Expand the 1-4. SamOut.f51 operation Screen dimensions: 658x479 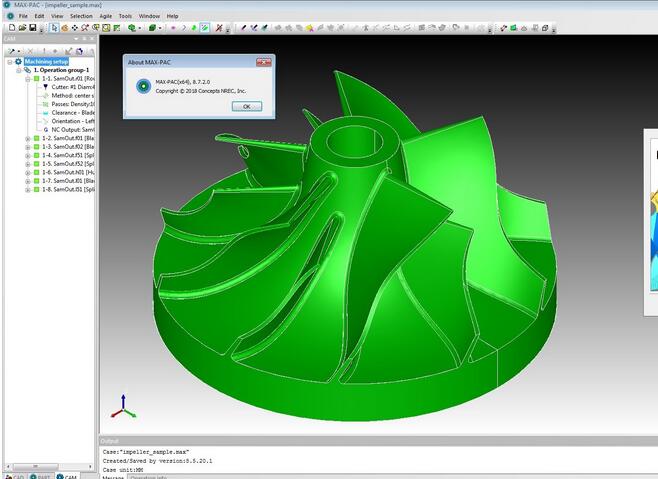click(x=28, y=155)
